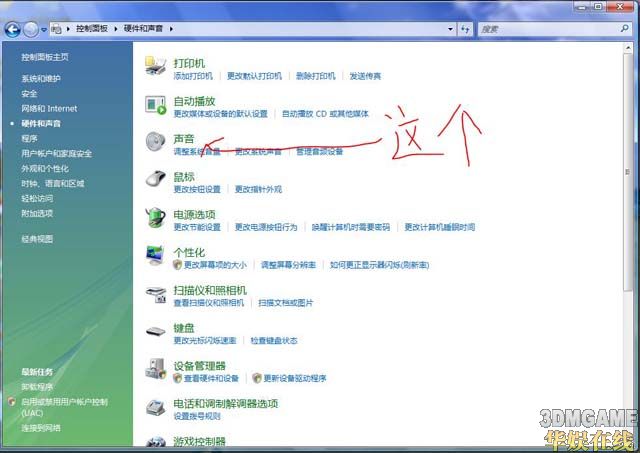Open 卸载程序 recent task
The width and height of the screenshot is (640, 453).
pos(37,387)
